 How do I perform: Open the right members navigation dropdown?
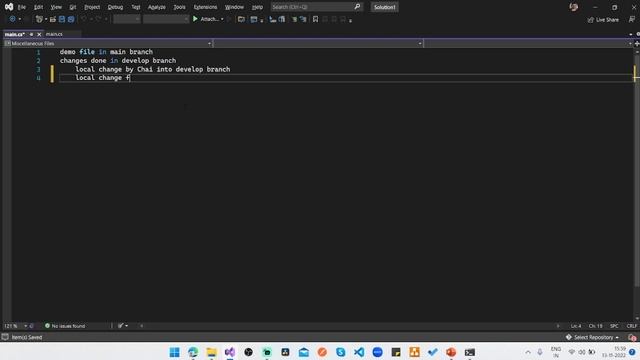(529, 43)
